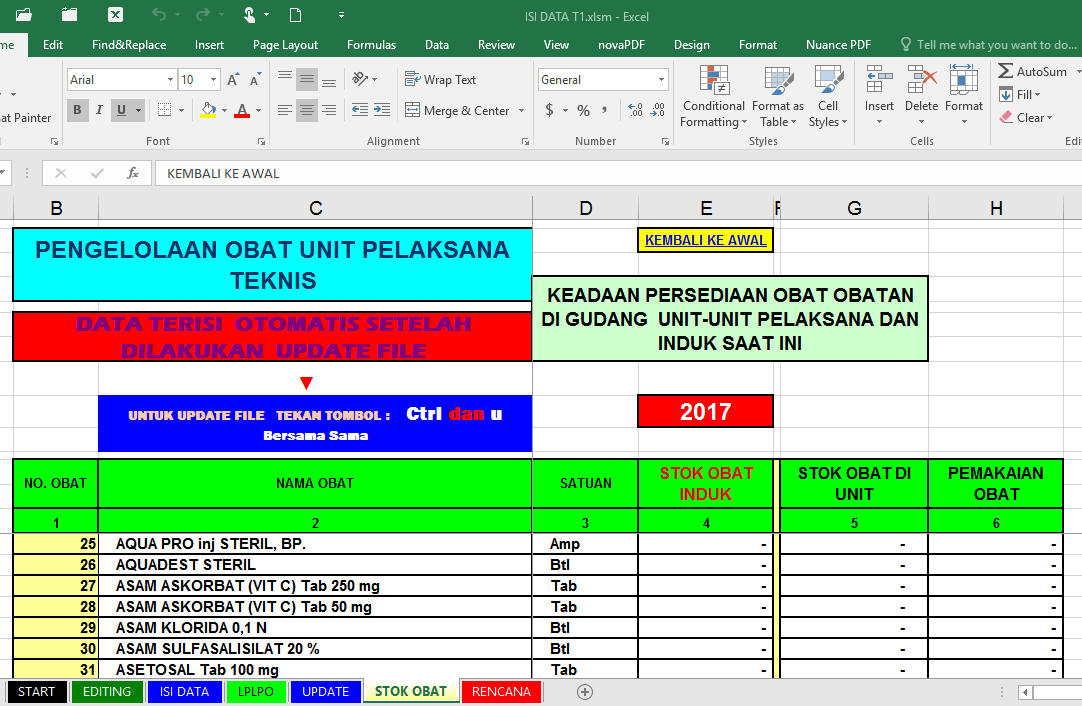Toggle bold formatting
Viewport: 1082px width, 706px height.
pos(77,110)
